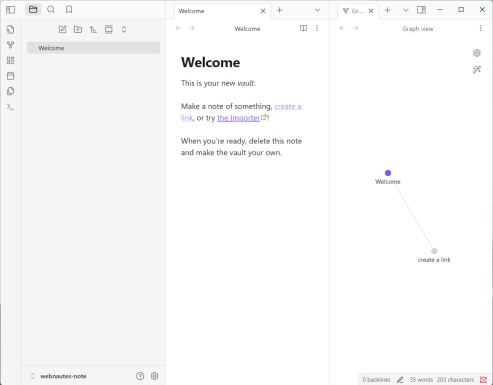
Task: Open graph settings gear icon
Action: 477,53
